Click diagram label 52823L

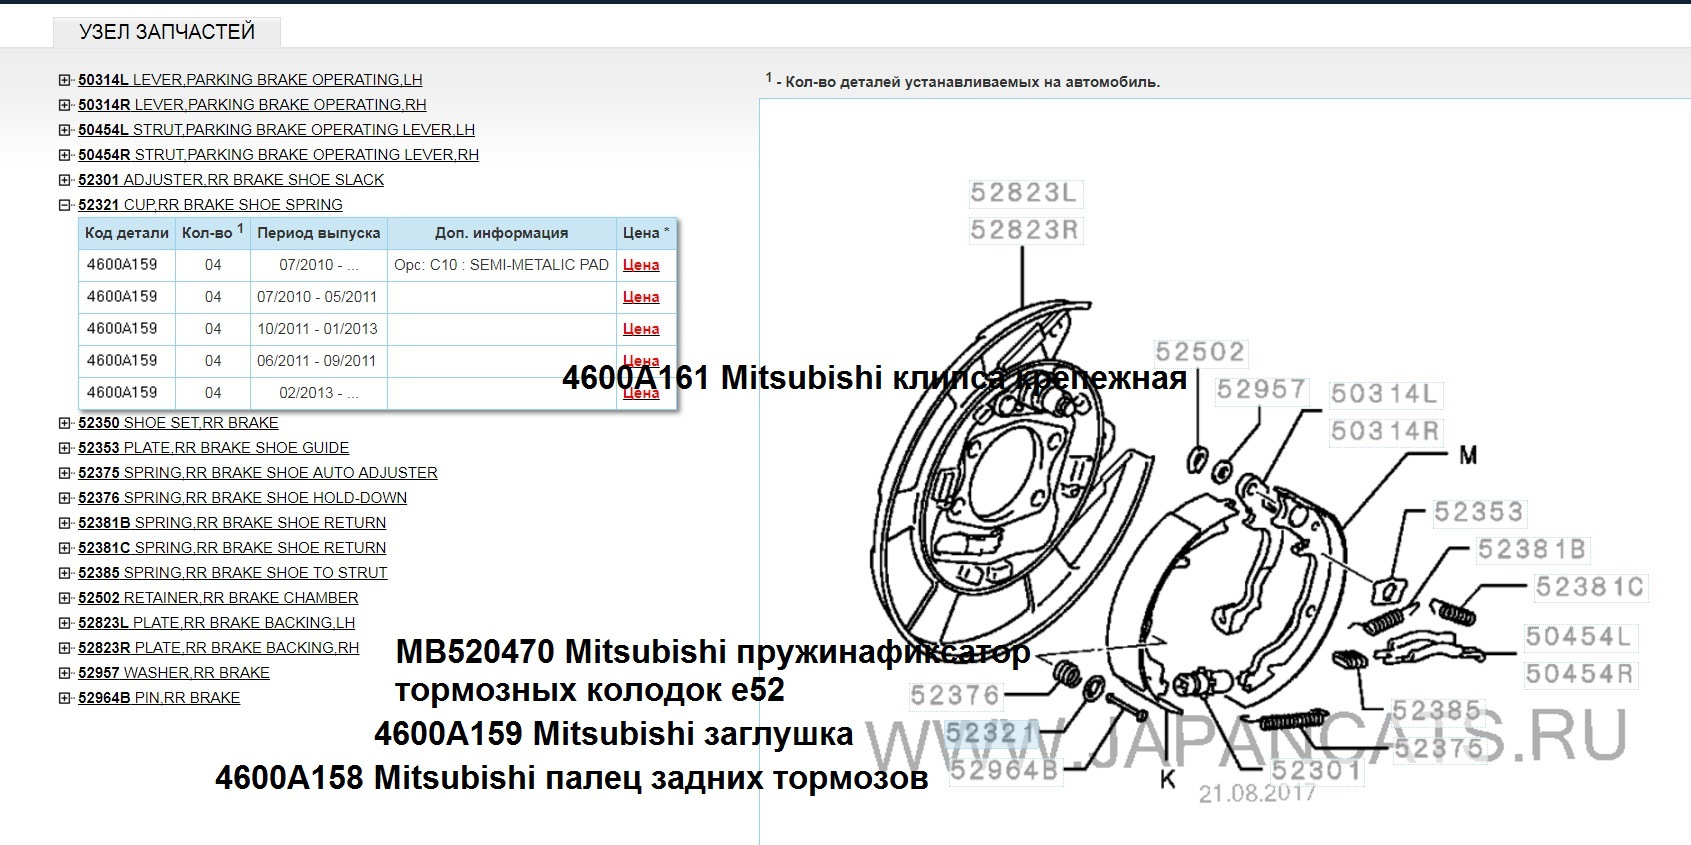[x=1025, y=193]
